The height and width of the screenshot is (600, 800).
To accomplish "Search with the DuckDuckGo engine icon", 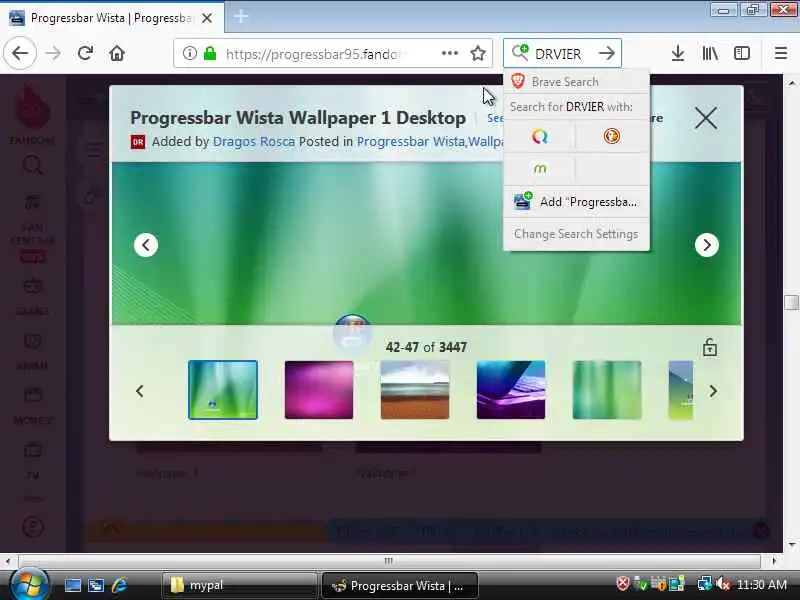I will [612, 136].
